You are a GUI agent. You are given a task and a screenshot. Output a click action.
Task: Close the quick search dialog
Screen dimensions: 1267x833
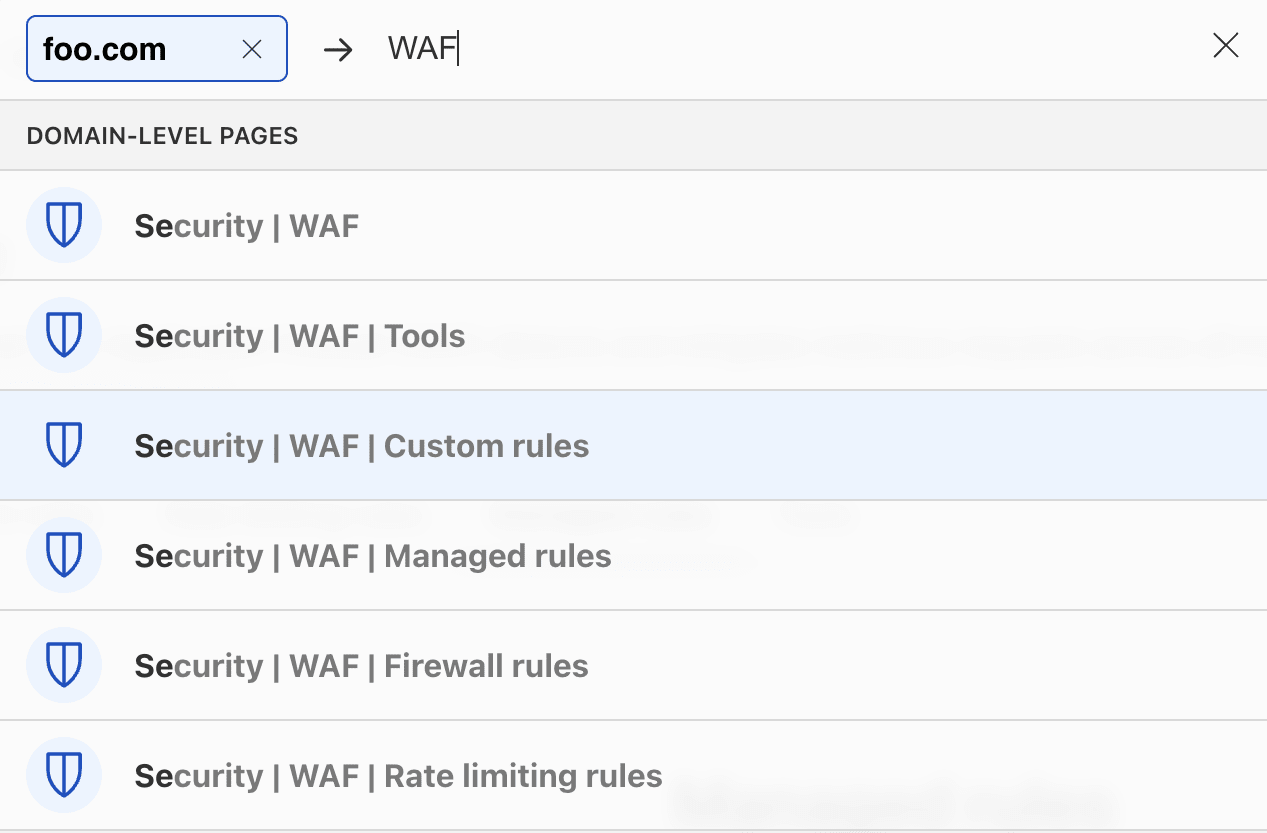click(1225, 46)
